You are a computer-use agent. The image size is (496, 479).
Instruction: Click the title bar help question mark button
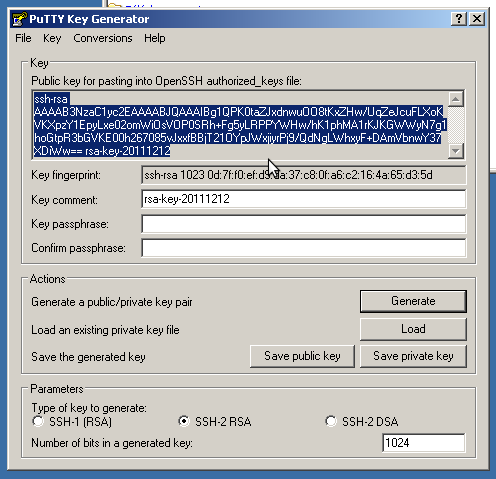point(459,19)
